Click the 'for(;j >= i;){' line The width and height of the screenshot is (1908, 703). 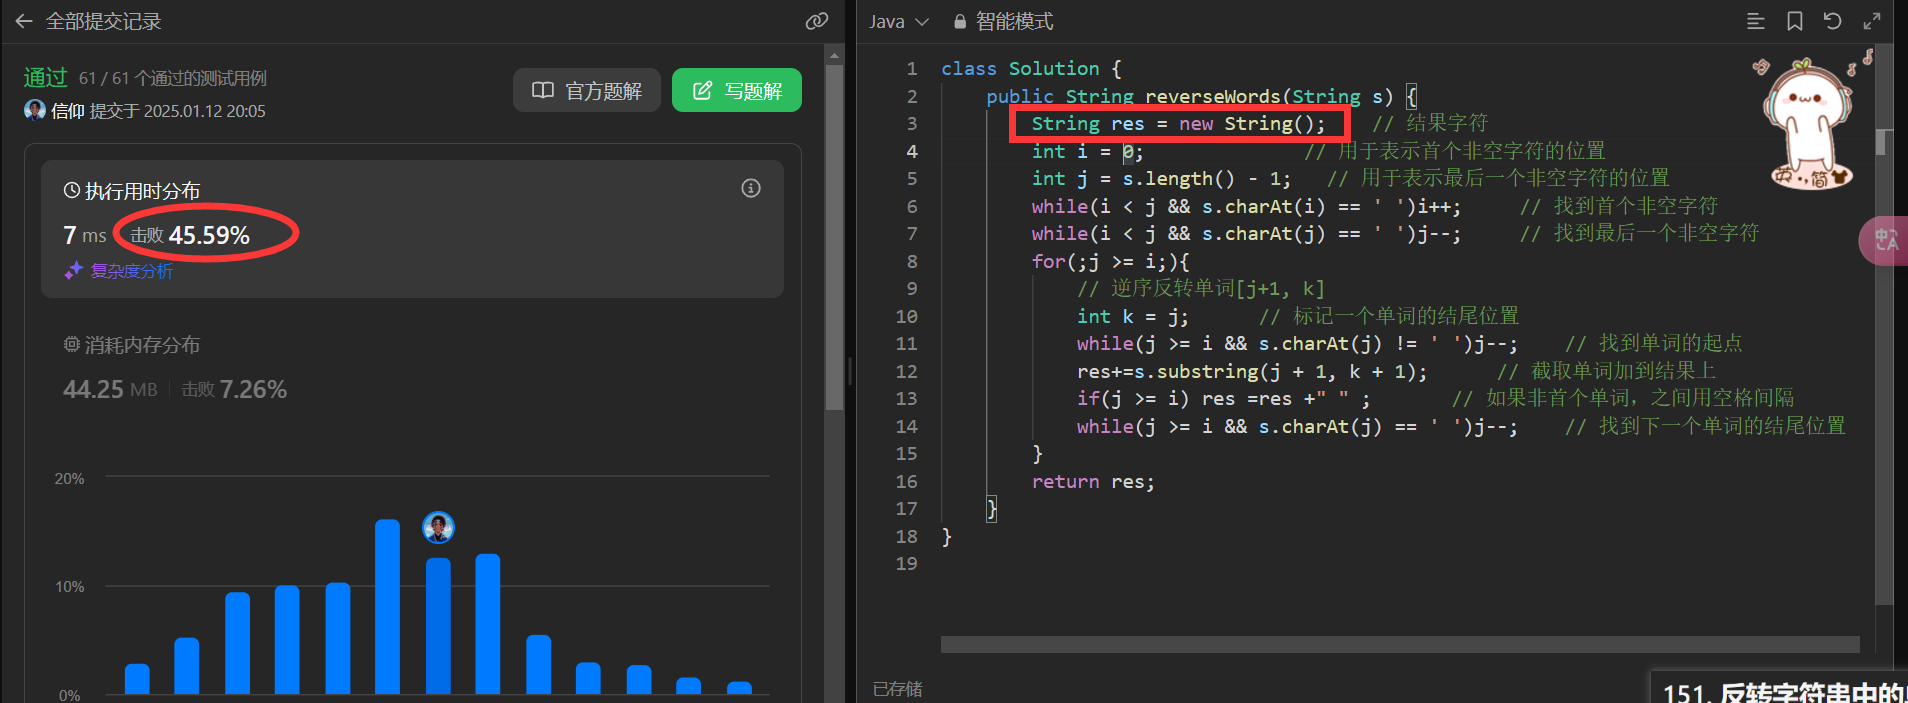[x=1110, y=261]
